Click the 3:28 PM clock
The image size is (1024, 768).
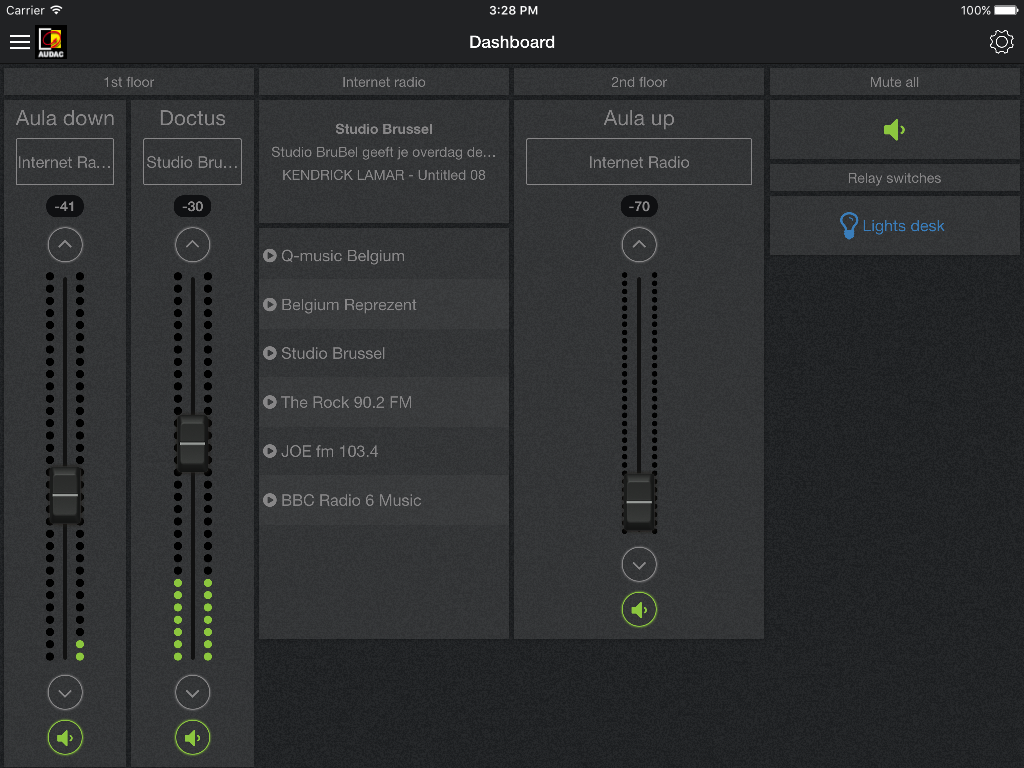click(513, 10)
